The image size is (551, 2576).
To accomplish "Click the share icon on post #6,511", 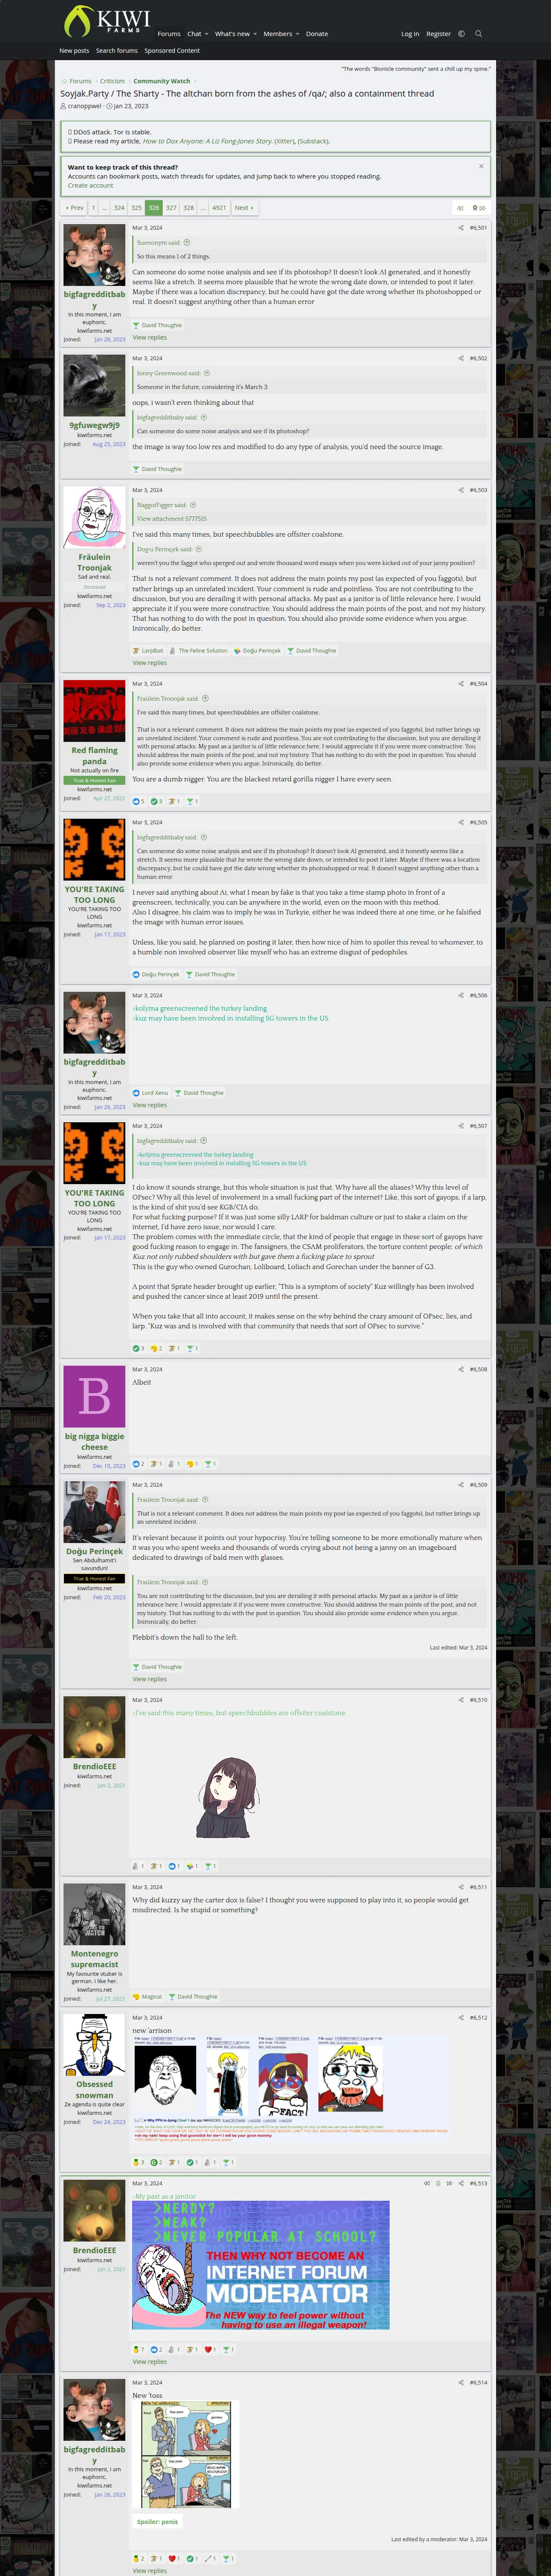I will pos(461,1887).
